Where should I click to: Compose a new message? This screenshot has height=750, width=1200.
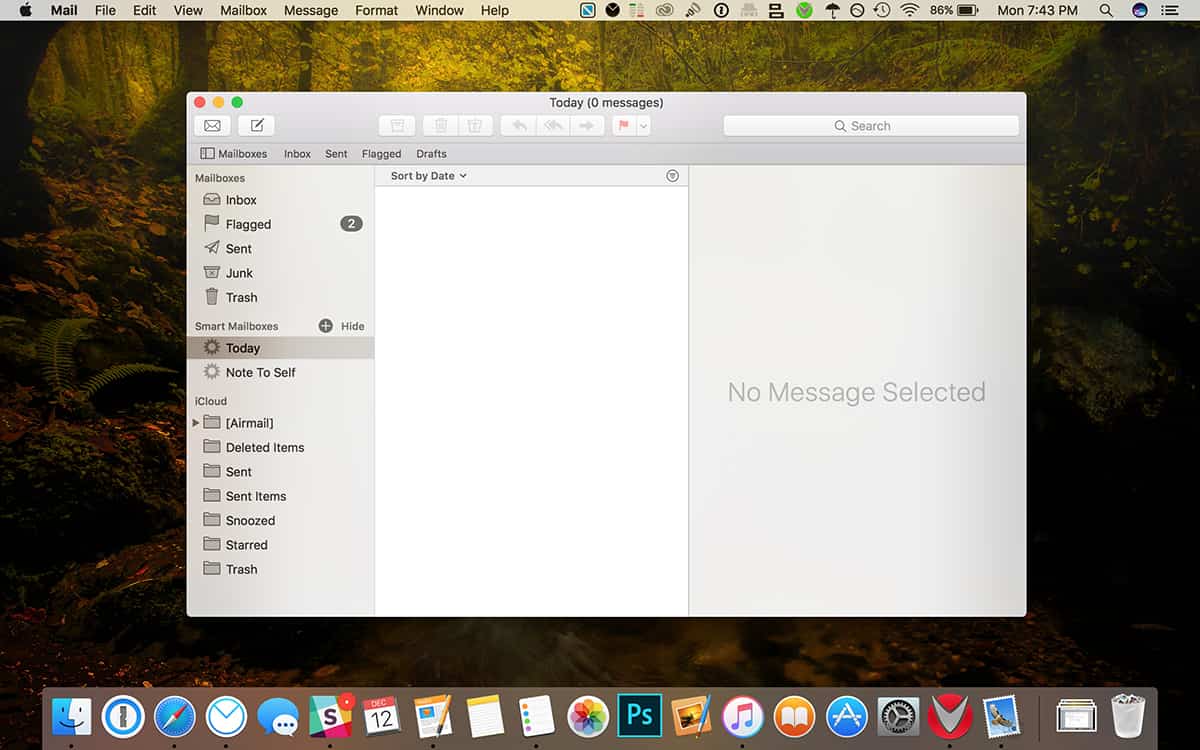(x=256, y=126)
